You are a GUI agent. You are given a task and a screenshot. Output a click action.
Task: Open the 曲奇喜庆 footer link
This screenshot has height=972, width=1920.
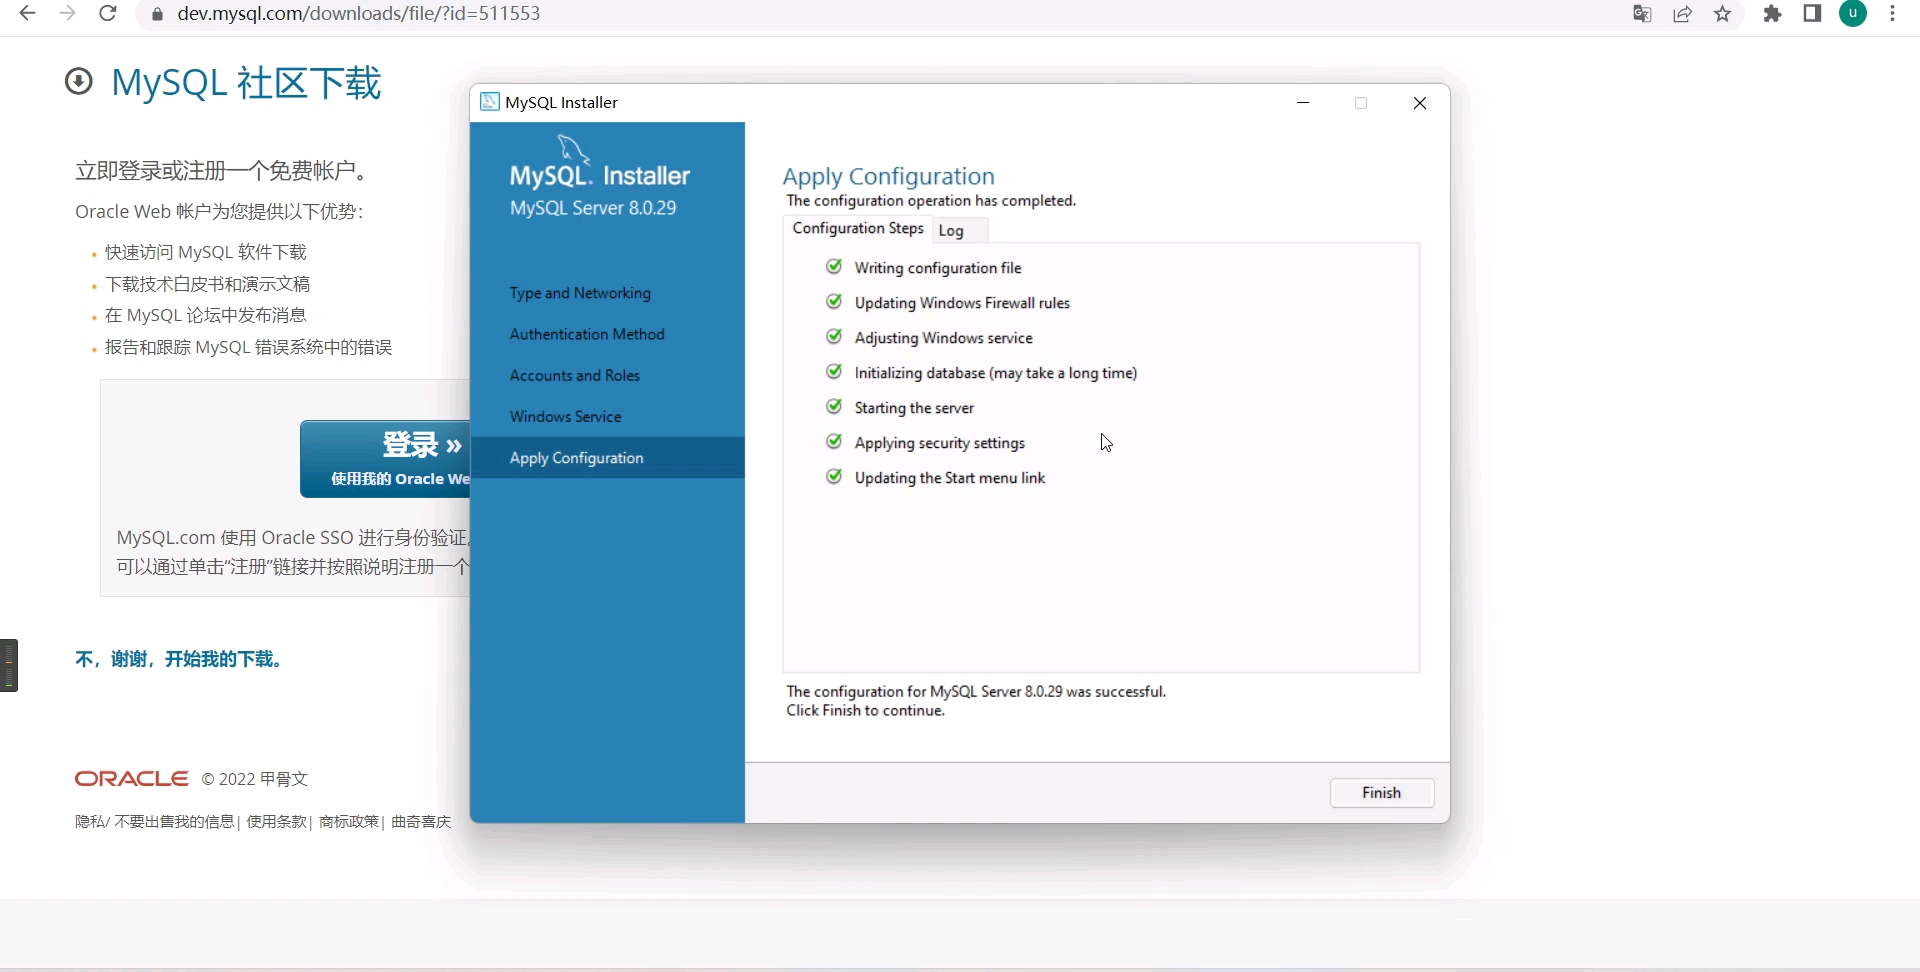click(x=421, y=822)
